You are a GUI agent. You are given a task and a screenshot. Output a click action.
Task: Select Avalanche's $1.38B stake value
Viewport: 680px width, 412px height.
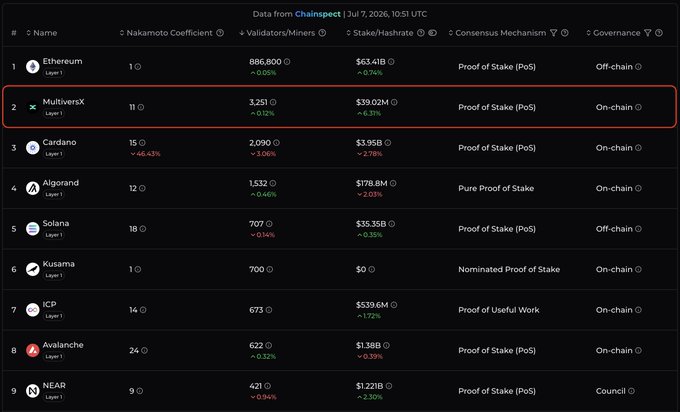pos(369,346)
